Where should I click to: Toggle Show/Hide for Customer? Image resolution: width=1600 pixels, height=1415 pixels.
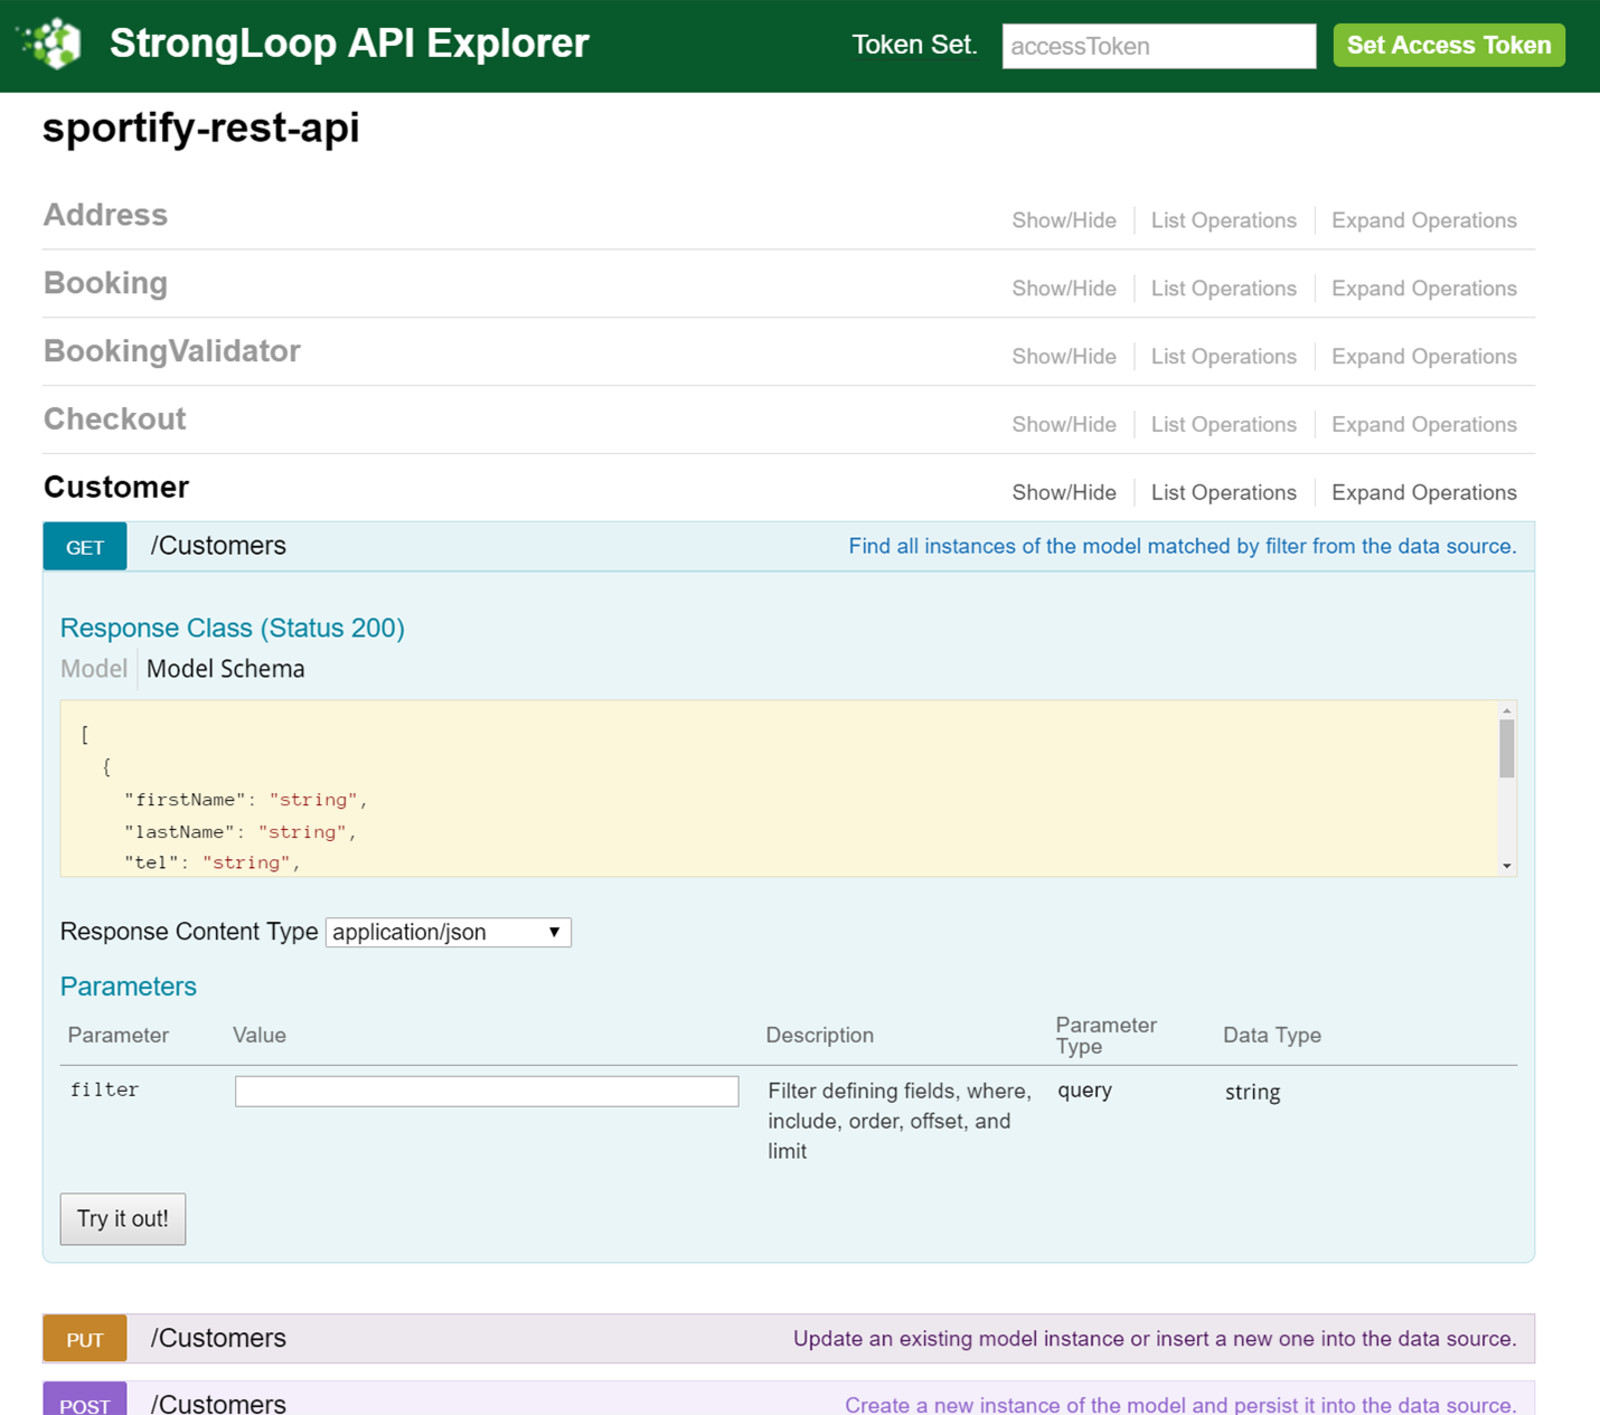1064,492
